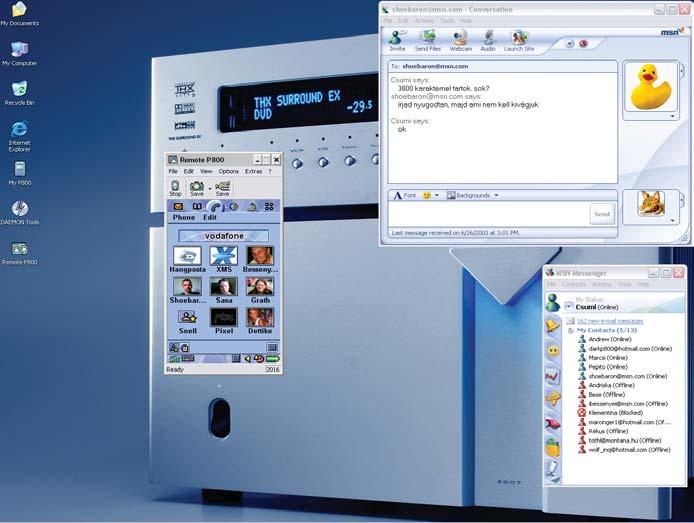The height and width of the screenshot is (523, 694).
Task: Click the rubber duck display picture
Action: 650,87
